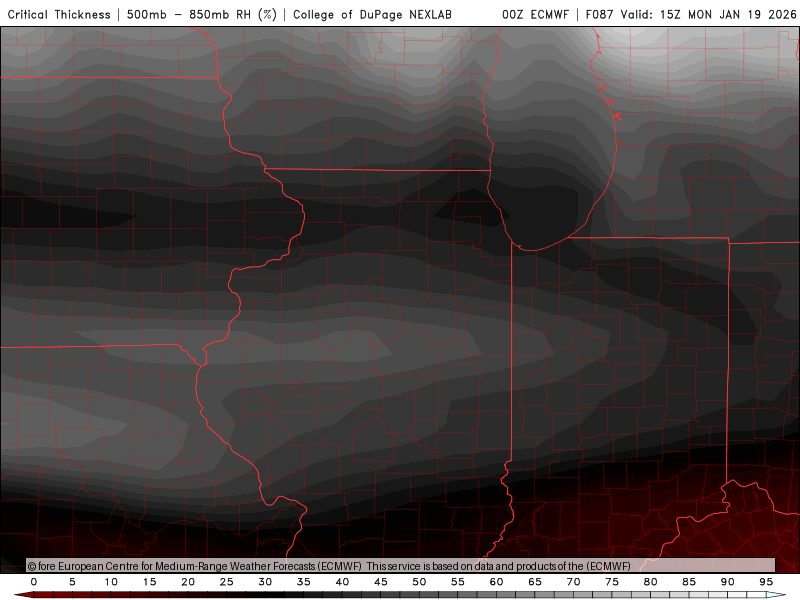
Task: Click the colorbar label "65"
Action: coord(535,582)
